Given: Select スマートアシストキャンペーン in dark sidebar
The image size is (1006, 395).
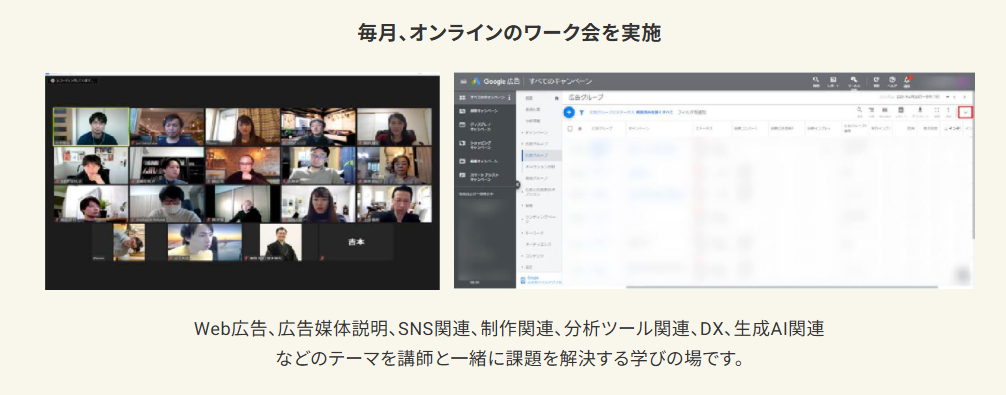Looking at the screenshot, I should click(479, 178).
